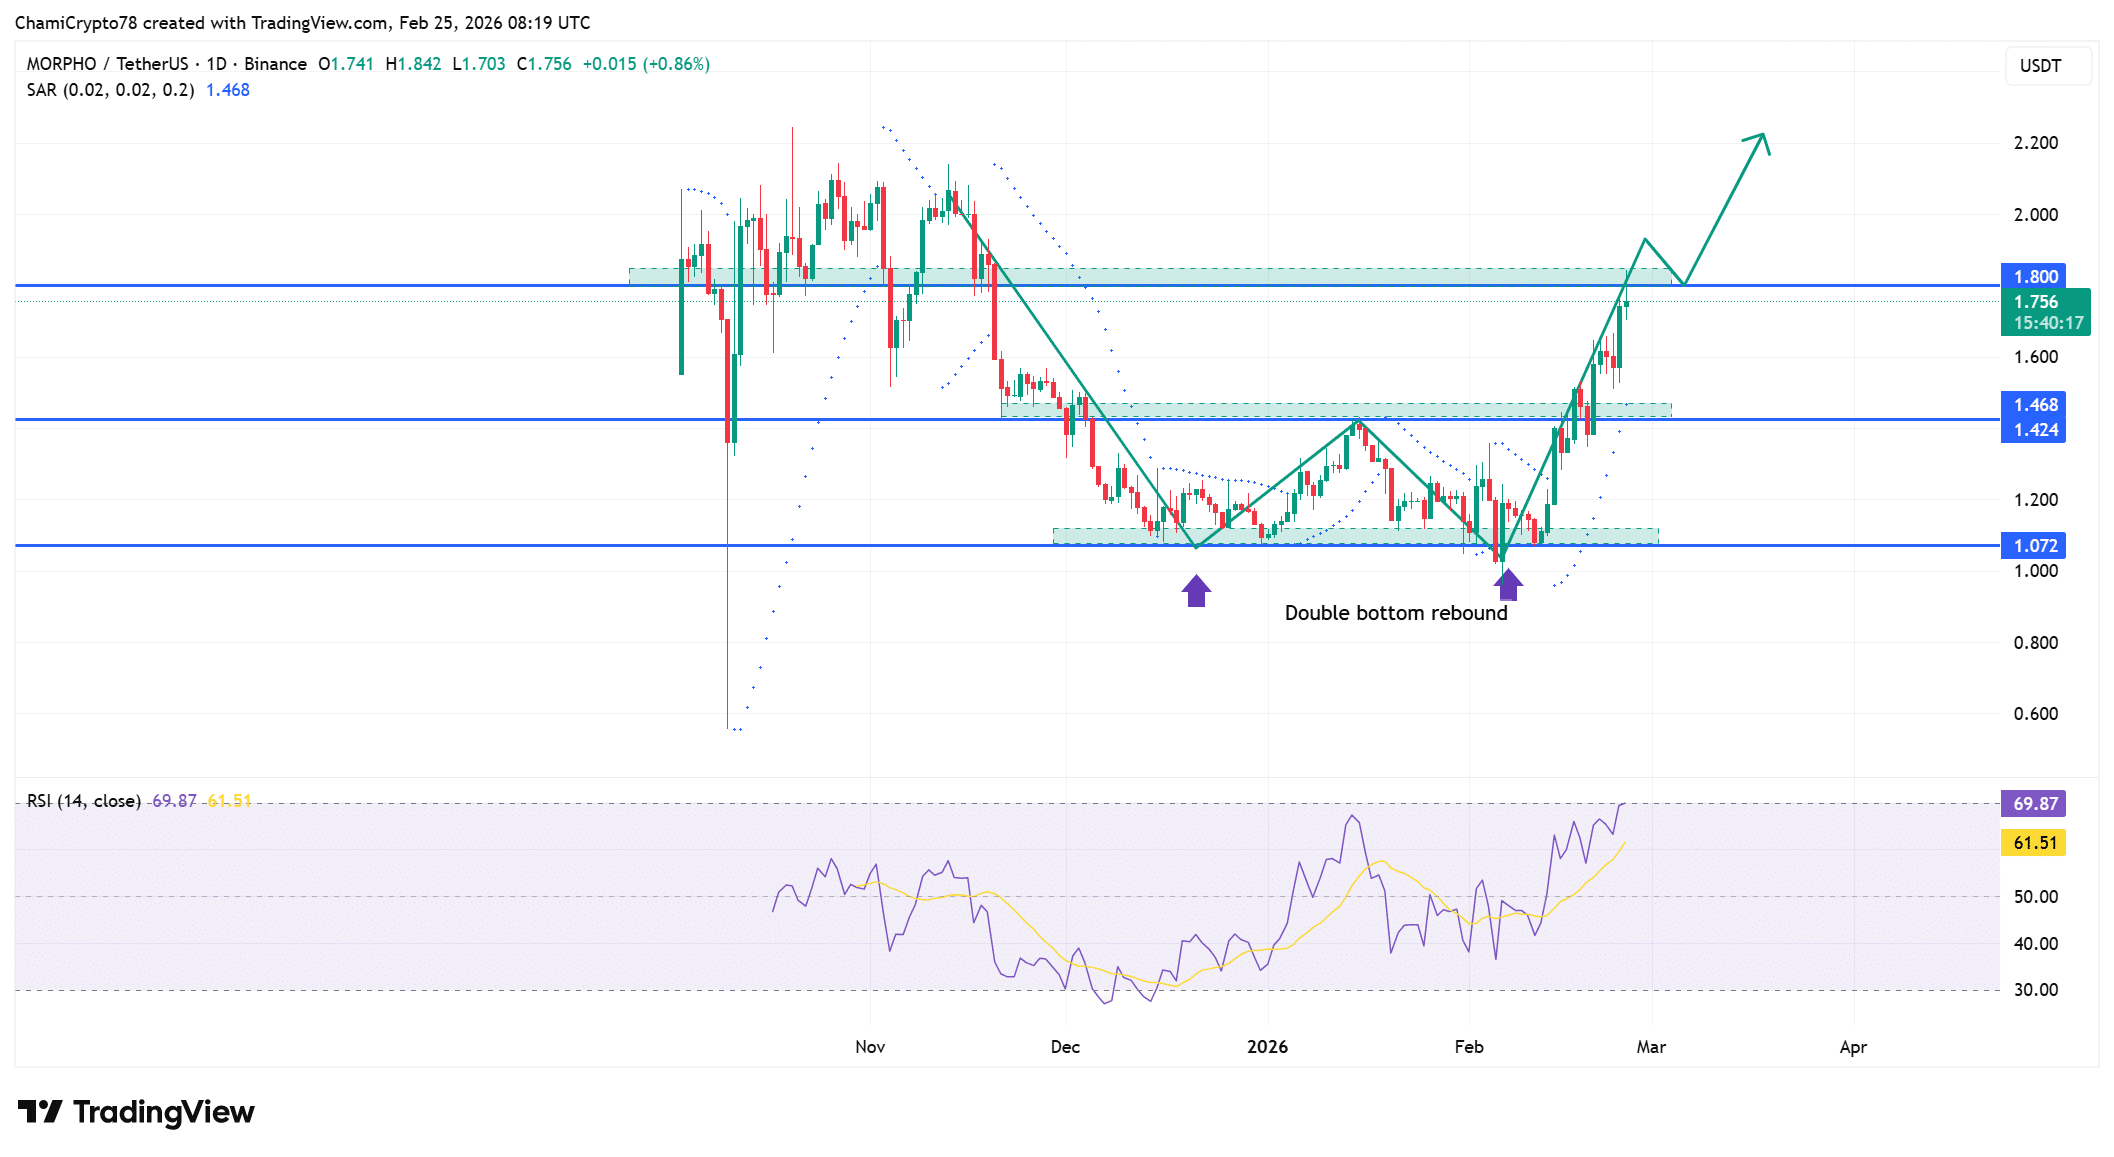The image size is (2114, 1157).
Task: Click the RSI (14, close) legend
Action: point(84,801)
